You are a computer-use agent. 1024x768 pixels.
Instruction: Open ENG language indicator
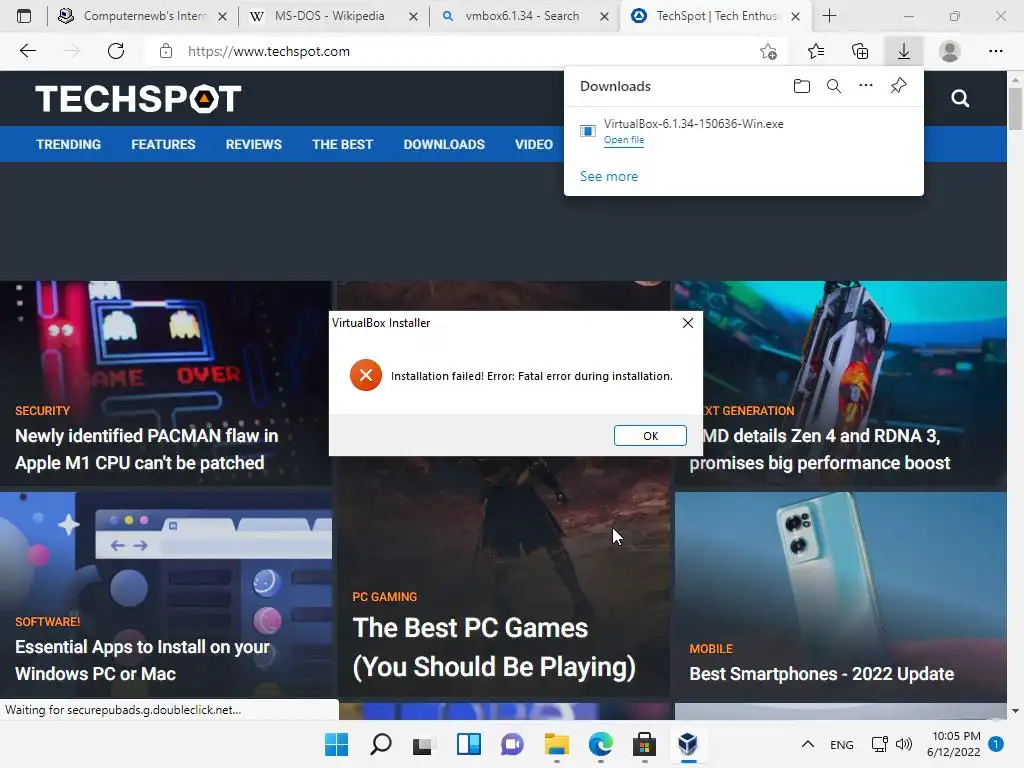point(841,744)
